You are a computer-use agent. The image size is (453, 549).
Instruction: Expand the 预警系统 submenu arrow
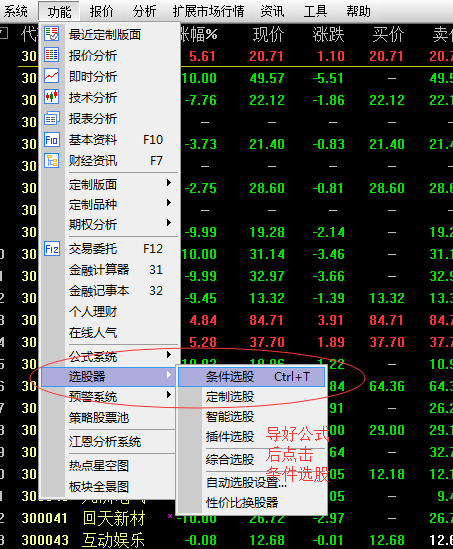pos(169,395)
